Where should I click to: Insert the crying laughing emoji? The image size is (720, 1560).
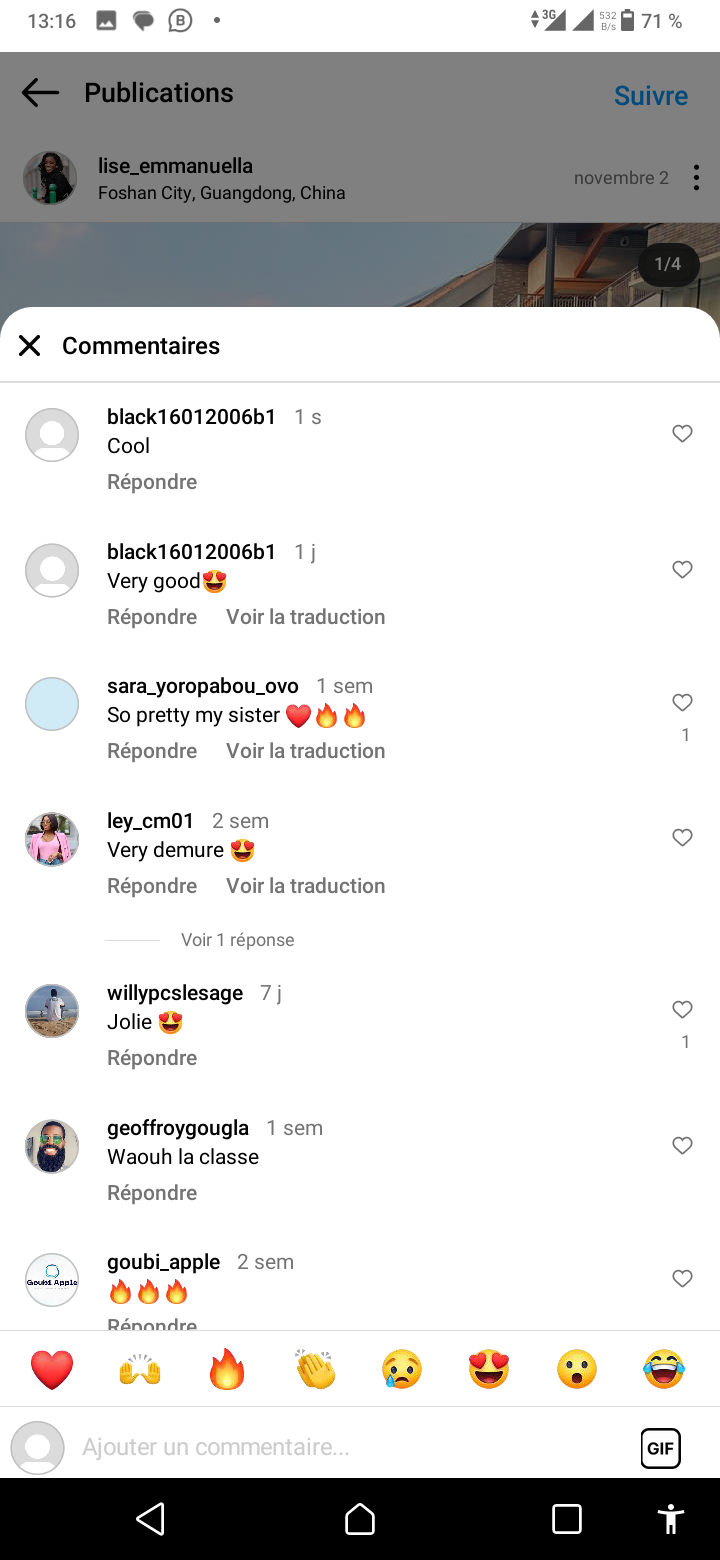point(664,1369)
